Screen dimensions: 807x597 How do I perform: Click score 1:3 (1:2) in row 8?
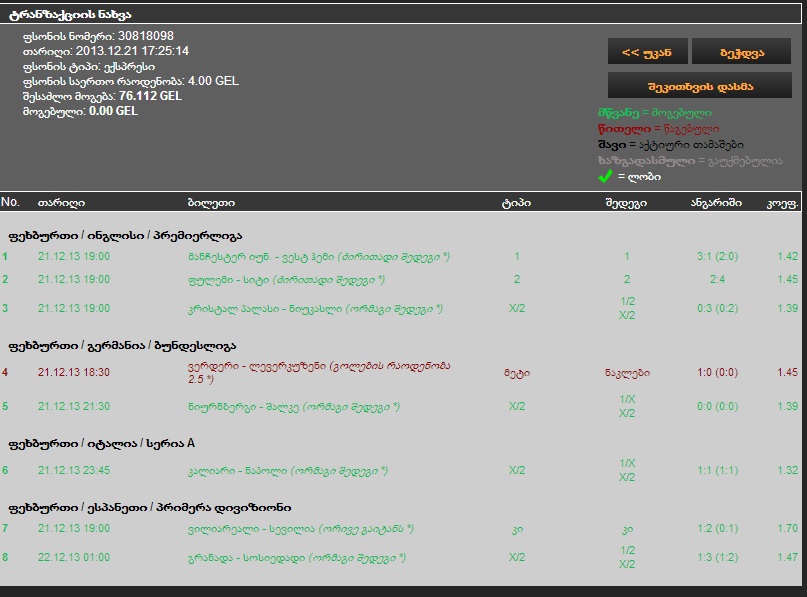717,557
